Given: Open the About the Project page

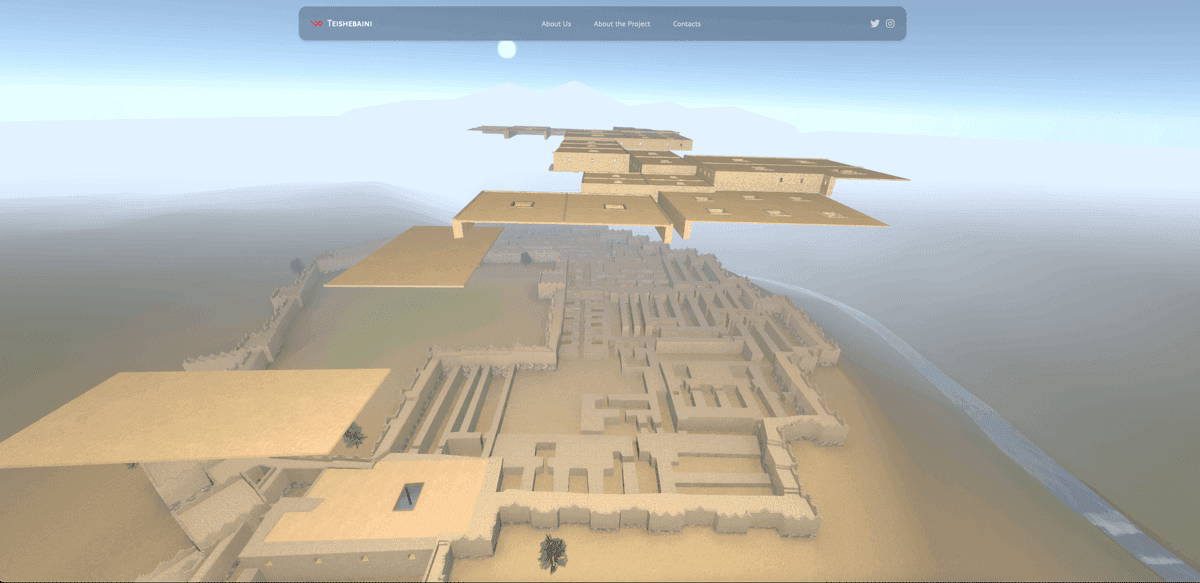Looking at the screenshot, I should [621, 23].
